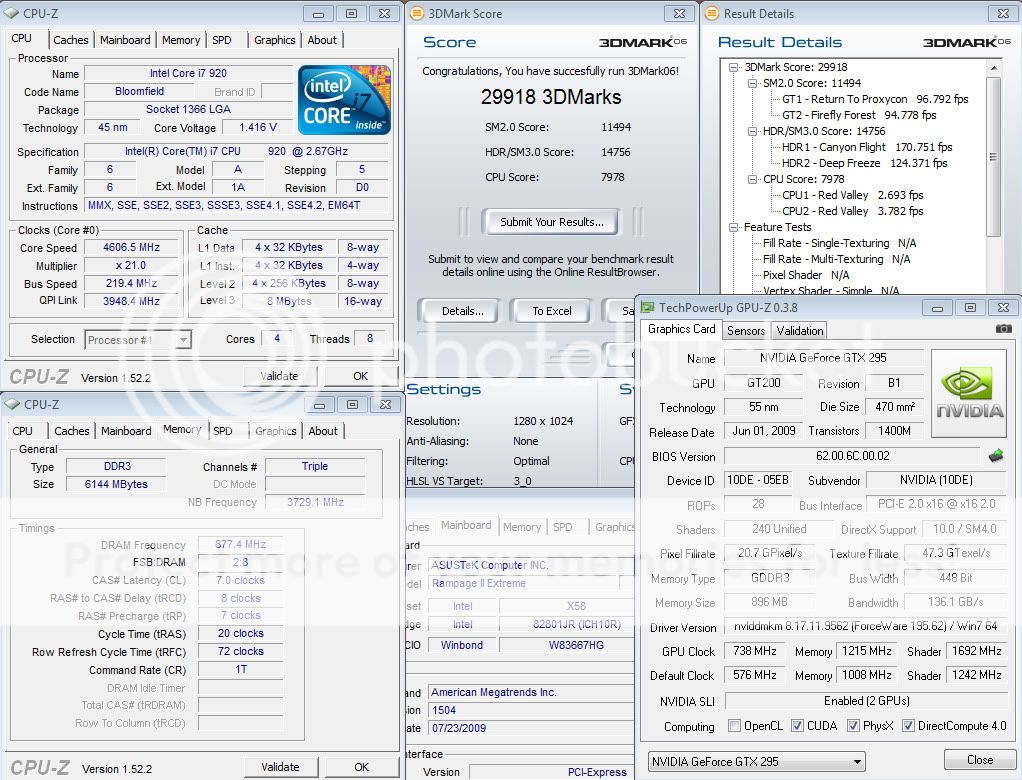Screen dimensions: 1022x780
Task: Select the GT1 - Return To Proxycon row
Action: [875, 99]
